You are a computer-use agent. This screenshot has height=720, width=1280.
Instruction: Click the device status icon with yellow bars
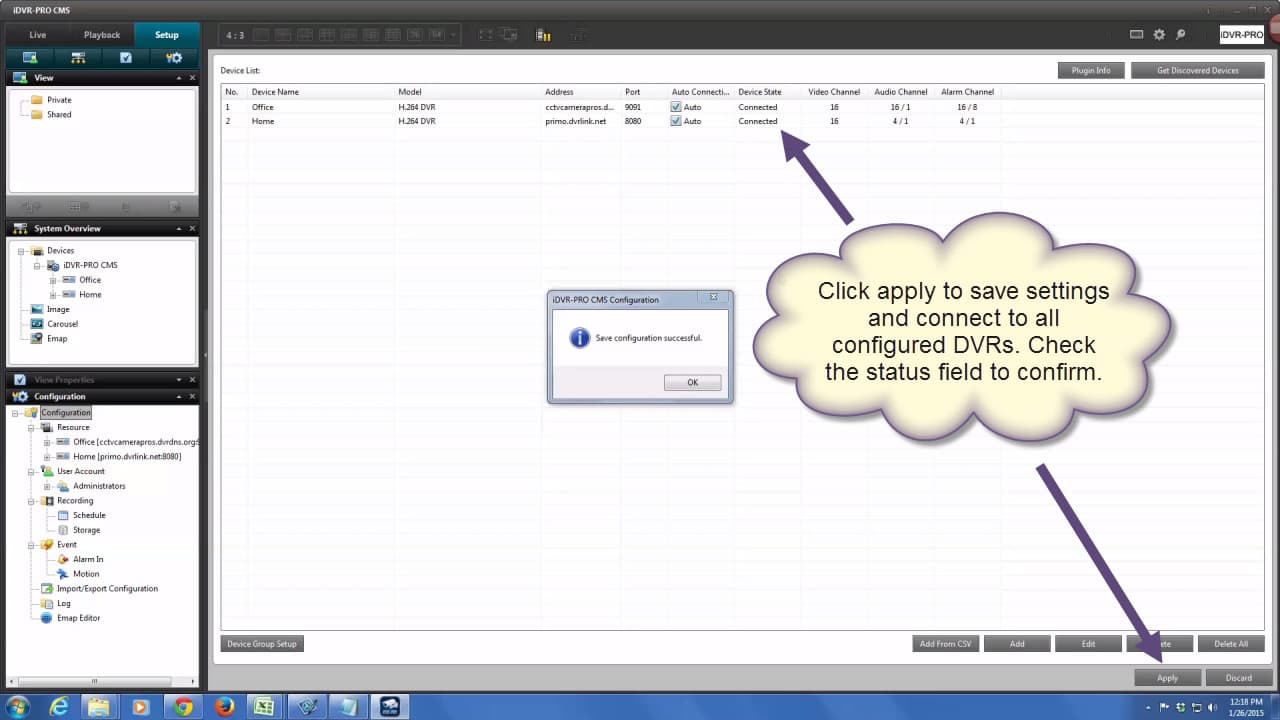(x=543, y=35)
